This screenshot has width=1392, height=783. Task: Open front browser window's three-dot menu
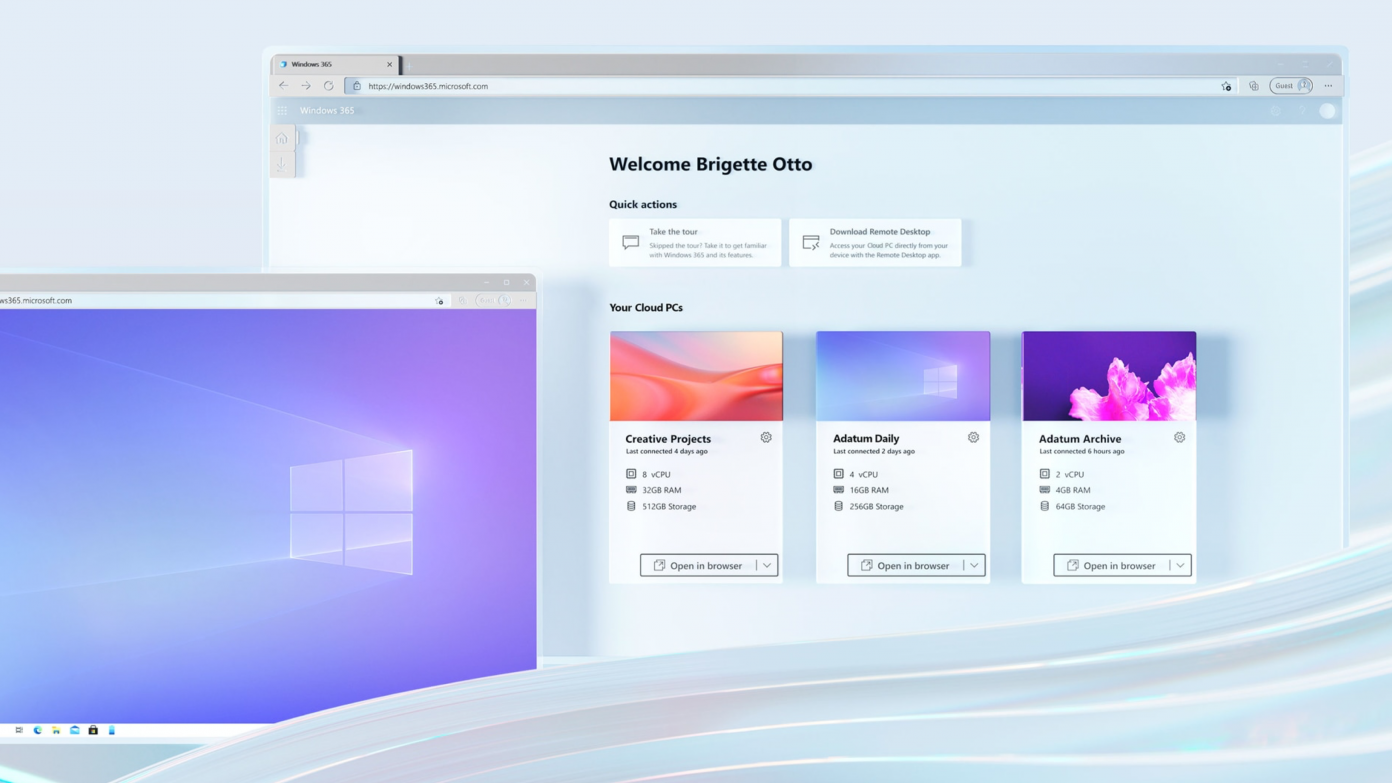click(523, 301)
